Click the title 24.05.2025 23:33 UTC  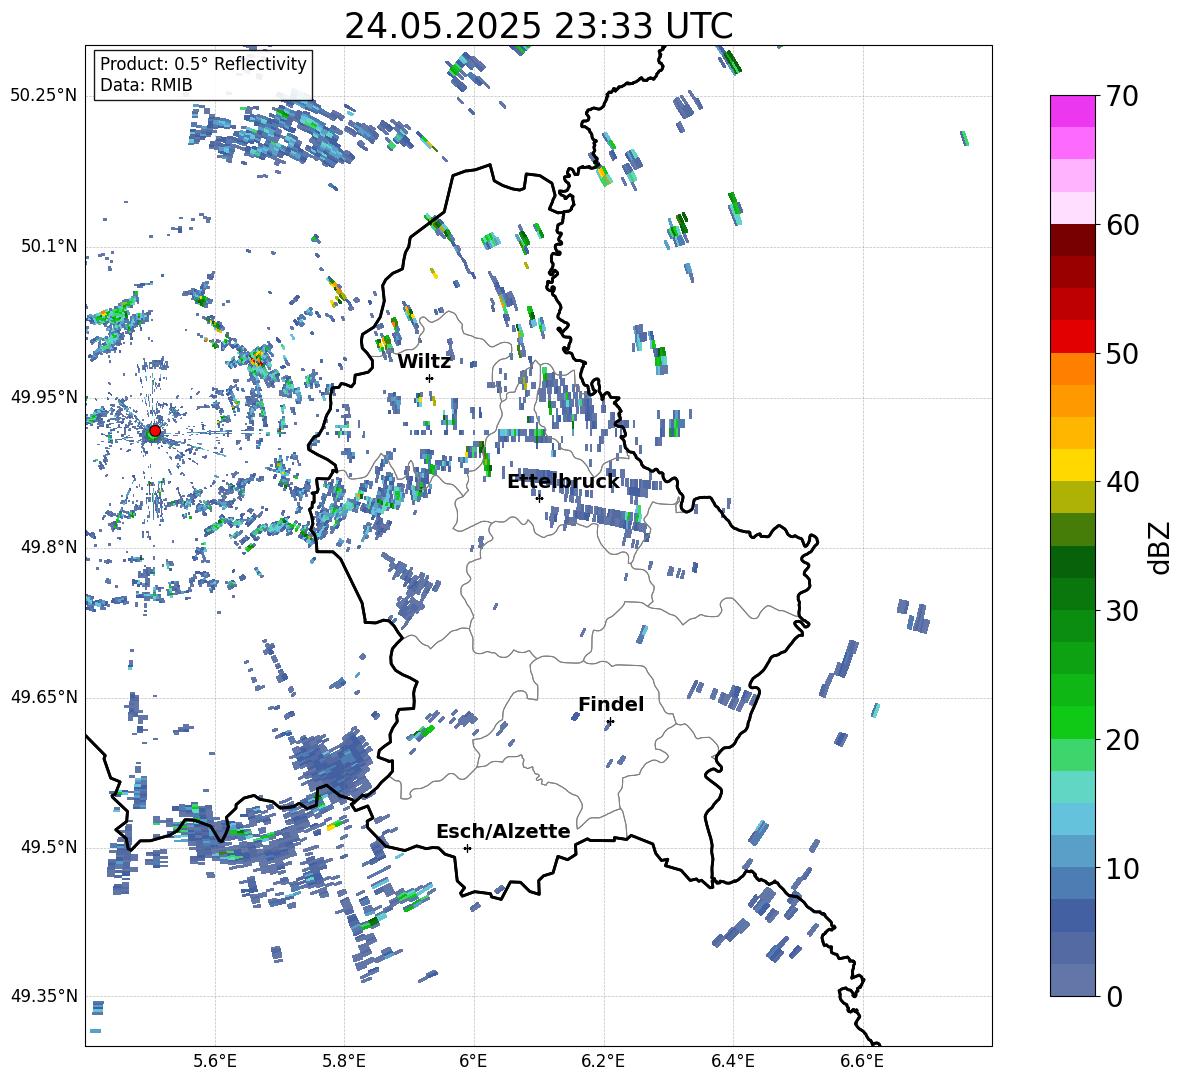(x=538, y=26)
